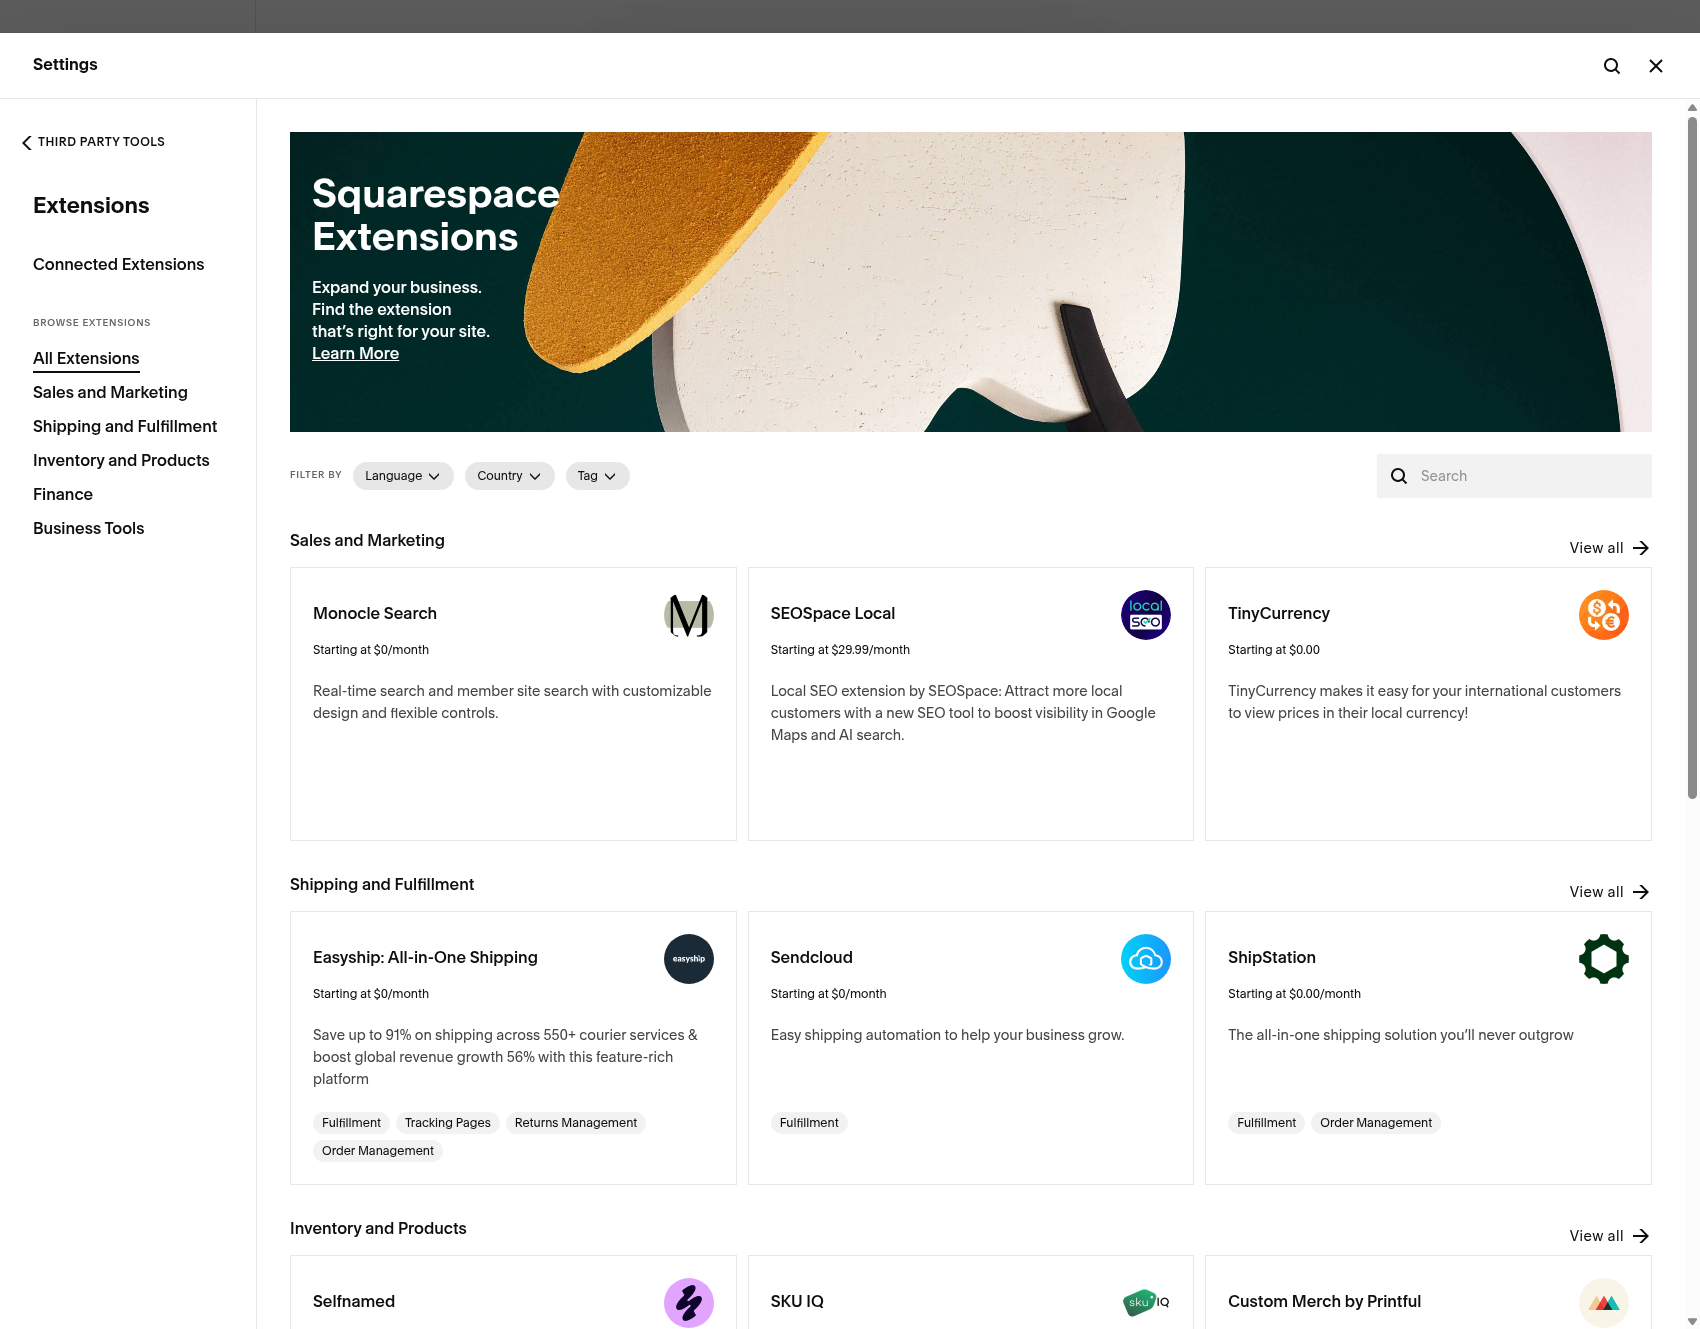Open Custom Merch by Printful icon

pyautogui.click(x=1603, y=1303)
